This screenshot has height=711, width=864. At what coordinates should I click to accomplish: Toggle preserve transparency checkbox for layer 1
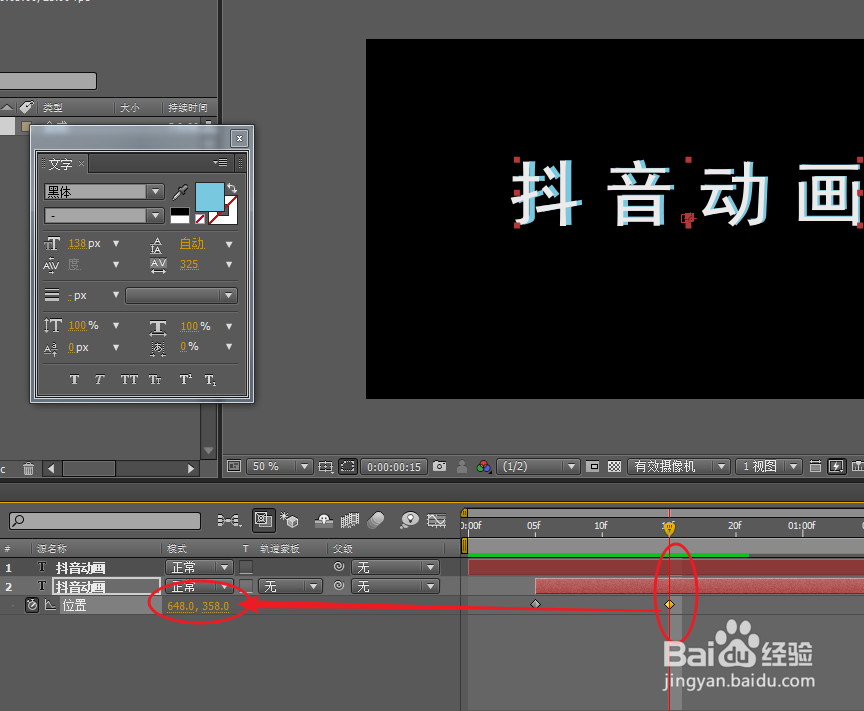pyautogui.click(x=246, y=567)
